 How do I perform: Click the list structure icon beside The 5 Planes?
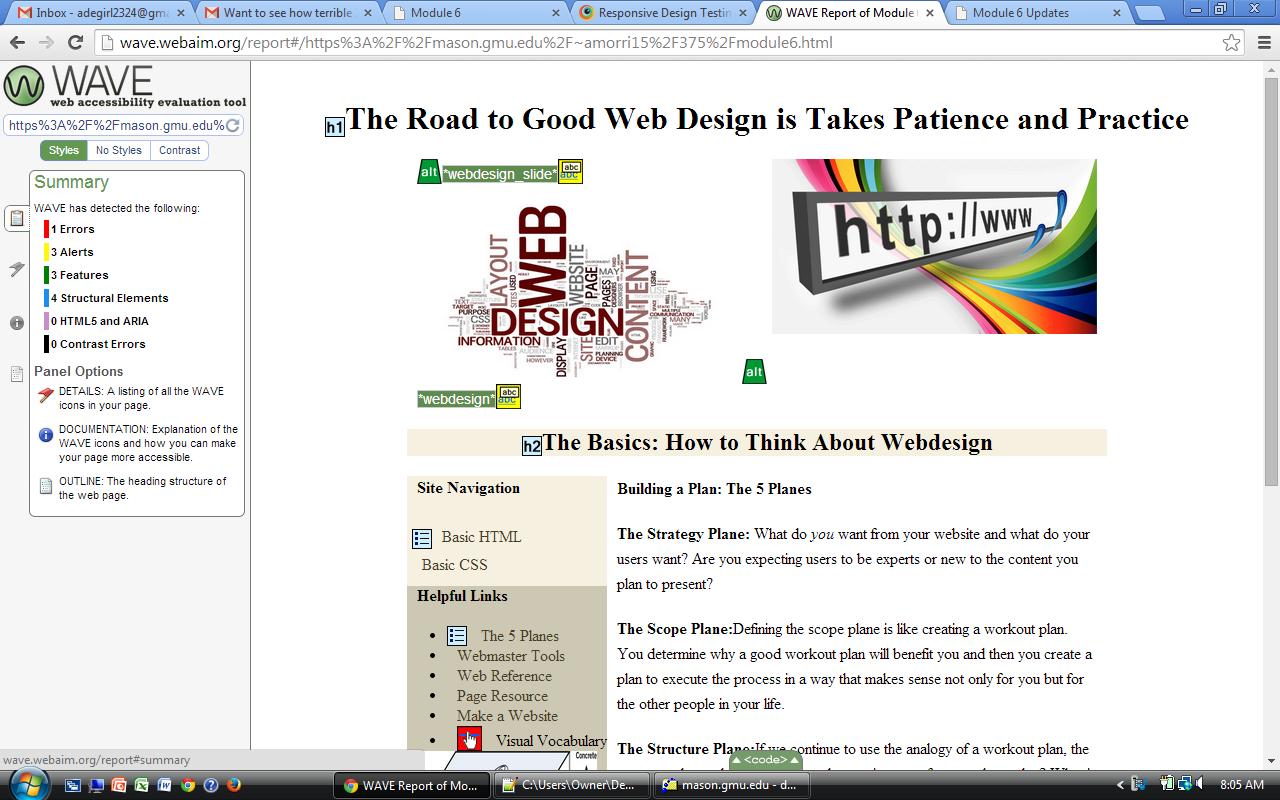[x=457, y=636]
